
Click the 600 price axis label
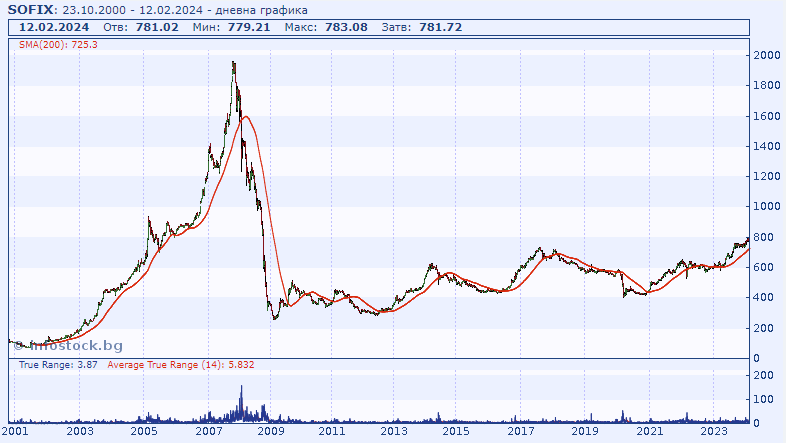(x=764, y=267)
